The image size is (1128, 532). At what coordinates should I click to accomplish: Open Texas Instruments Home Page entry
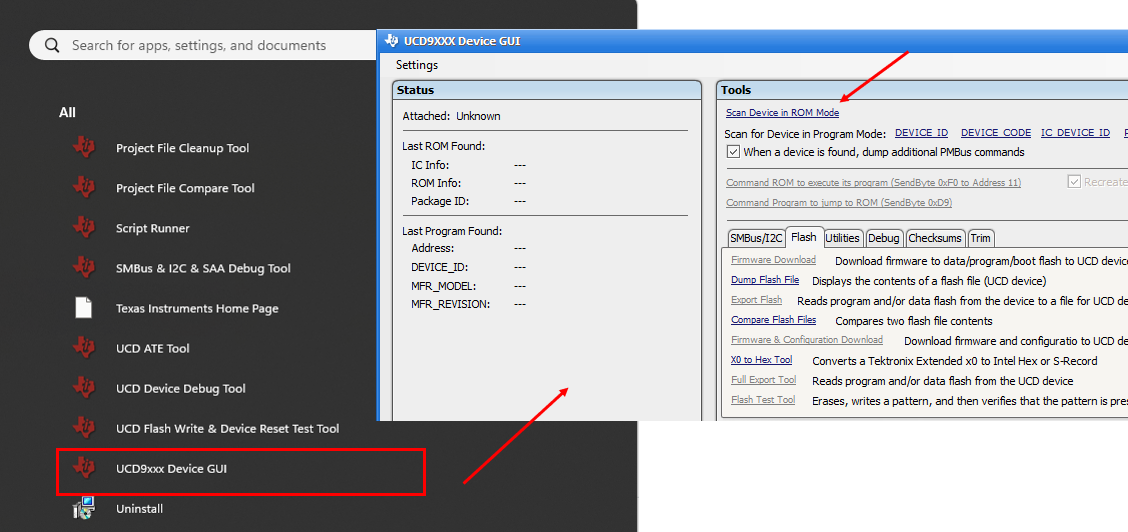coord(197,308)
